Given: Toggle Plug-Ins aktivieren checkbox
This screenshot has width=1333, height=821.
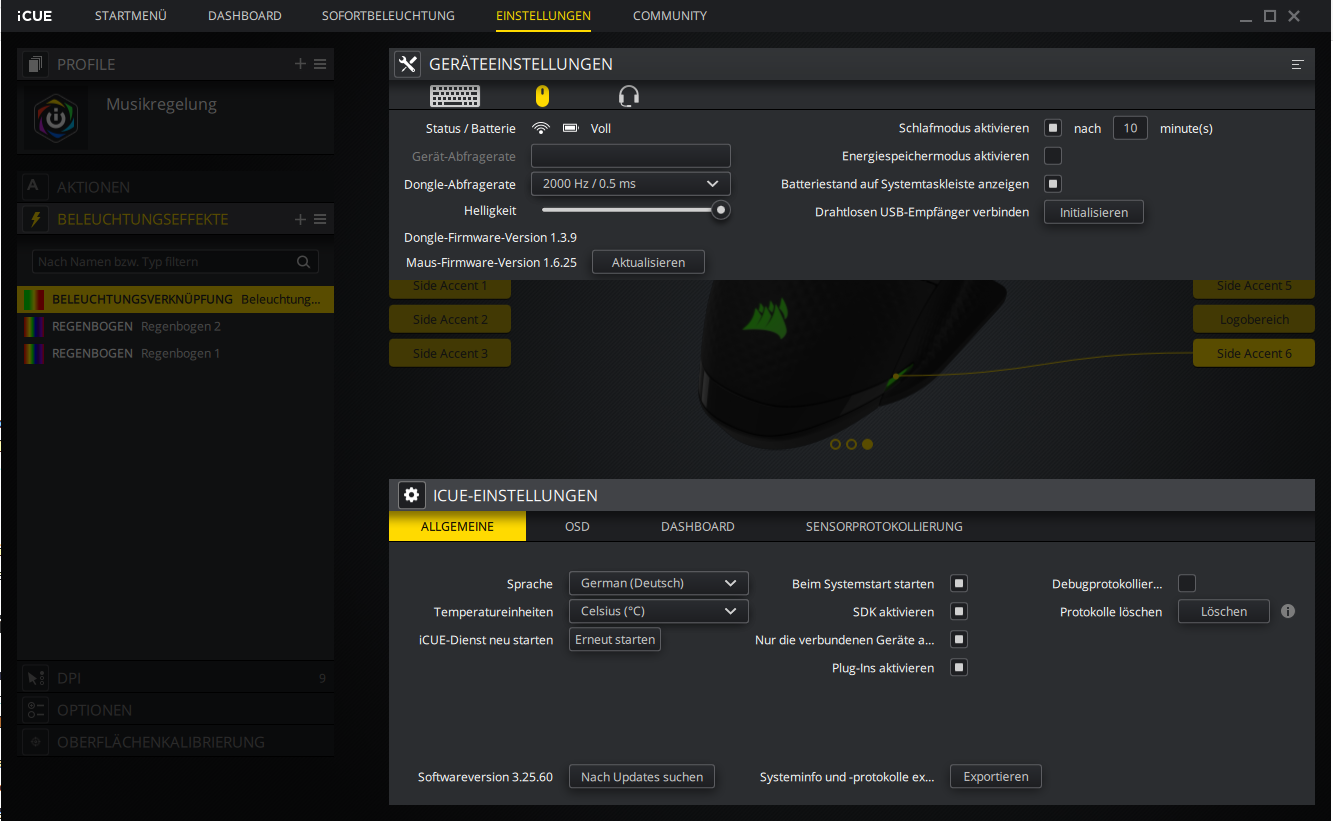Looking at the screenshot, I should pyautogui.click(x=959, y=667).
